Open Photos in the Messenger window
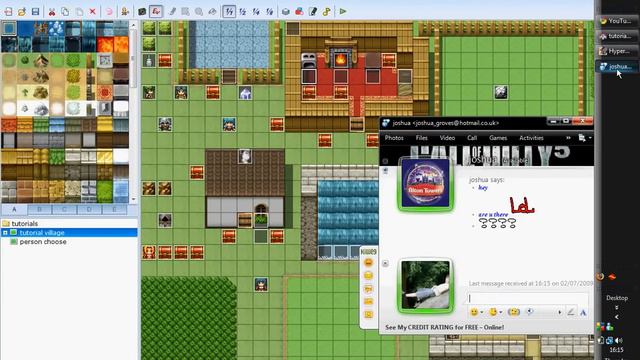 point(394,138)
